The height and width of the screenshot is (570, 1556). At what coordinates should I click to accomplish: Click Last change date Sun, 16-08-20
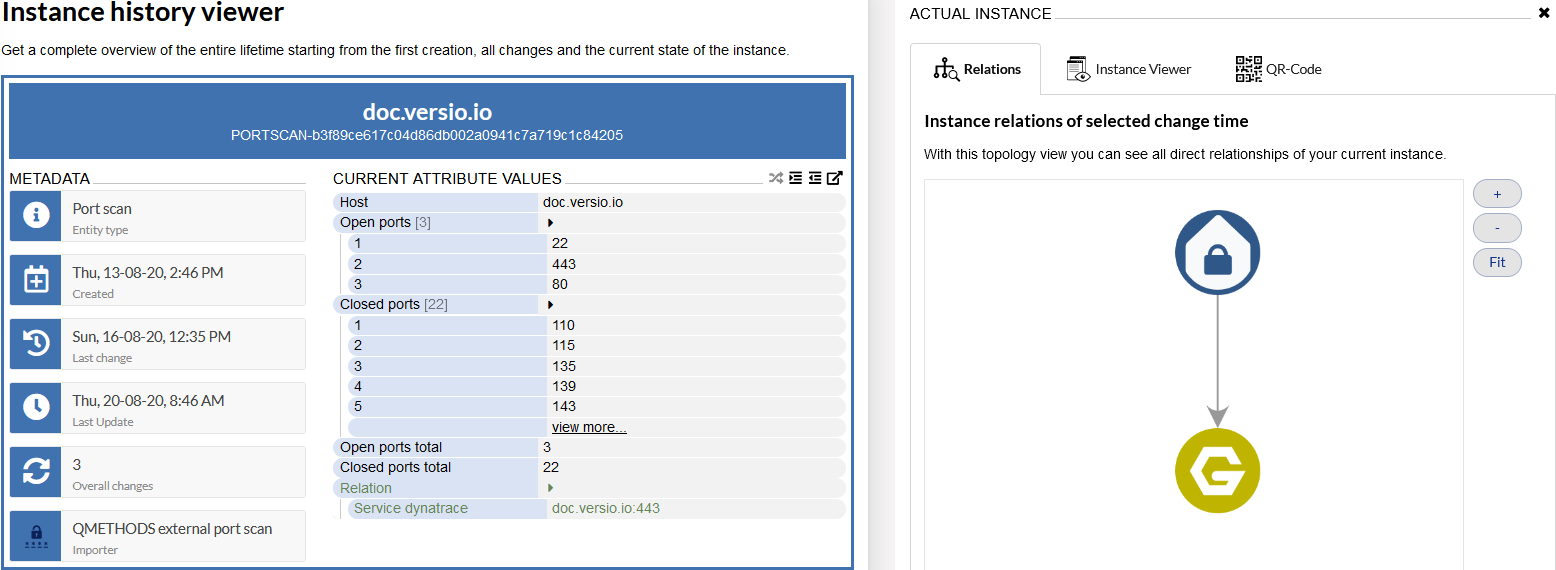pyautogui.click(x=152, y=337)
